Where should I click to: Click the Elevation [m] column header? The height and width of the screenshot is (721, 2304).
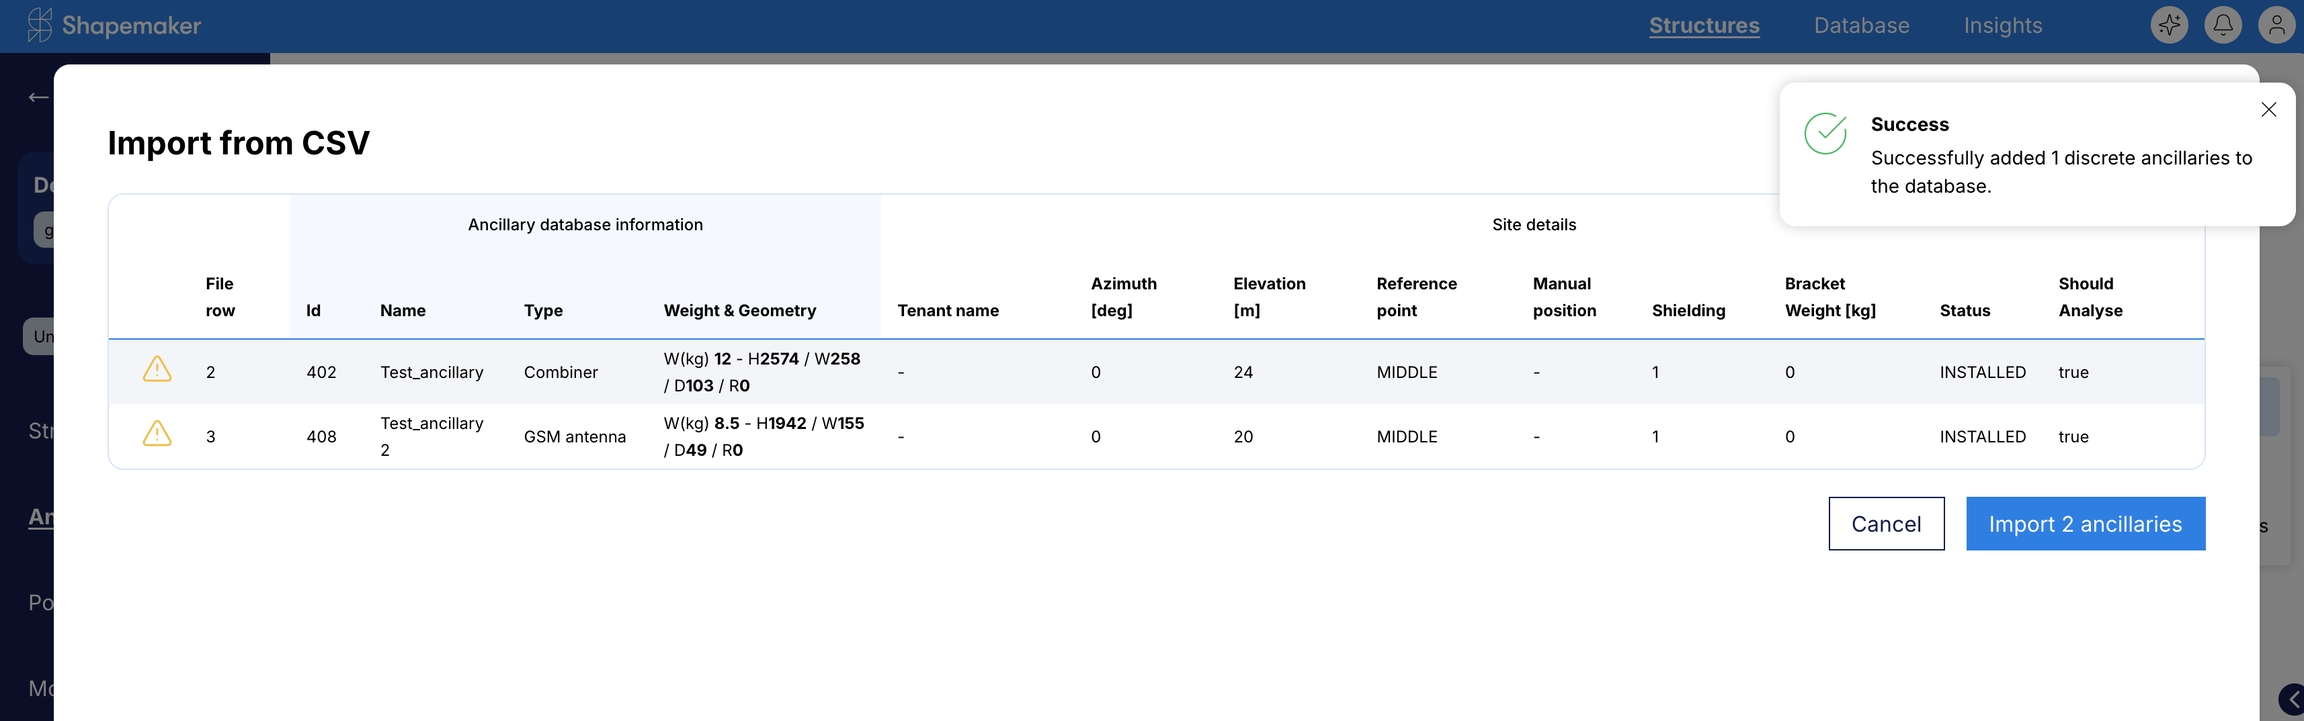pos(1269,297)
